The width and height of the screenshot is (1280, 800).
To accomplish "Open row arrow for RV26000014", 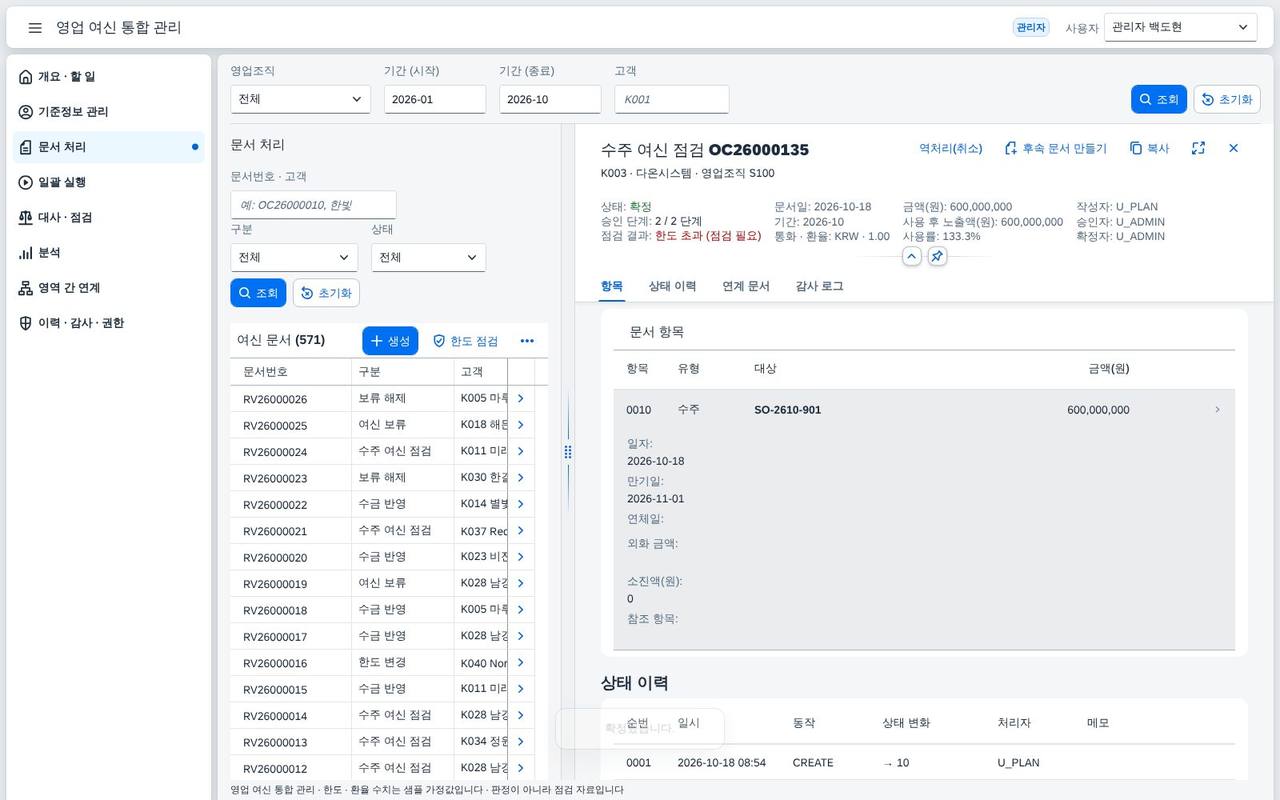I will 520,716.
